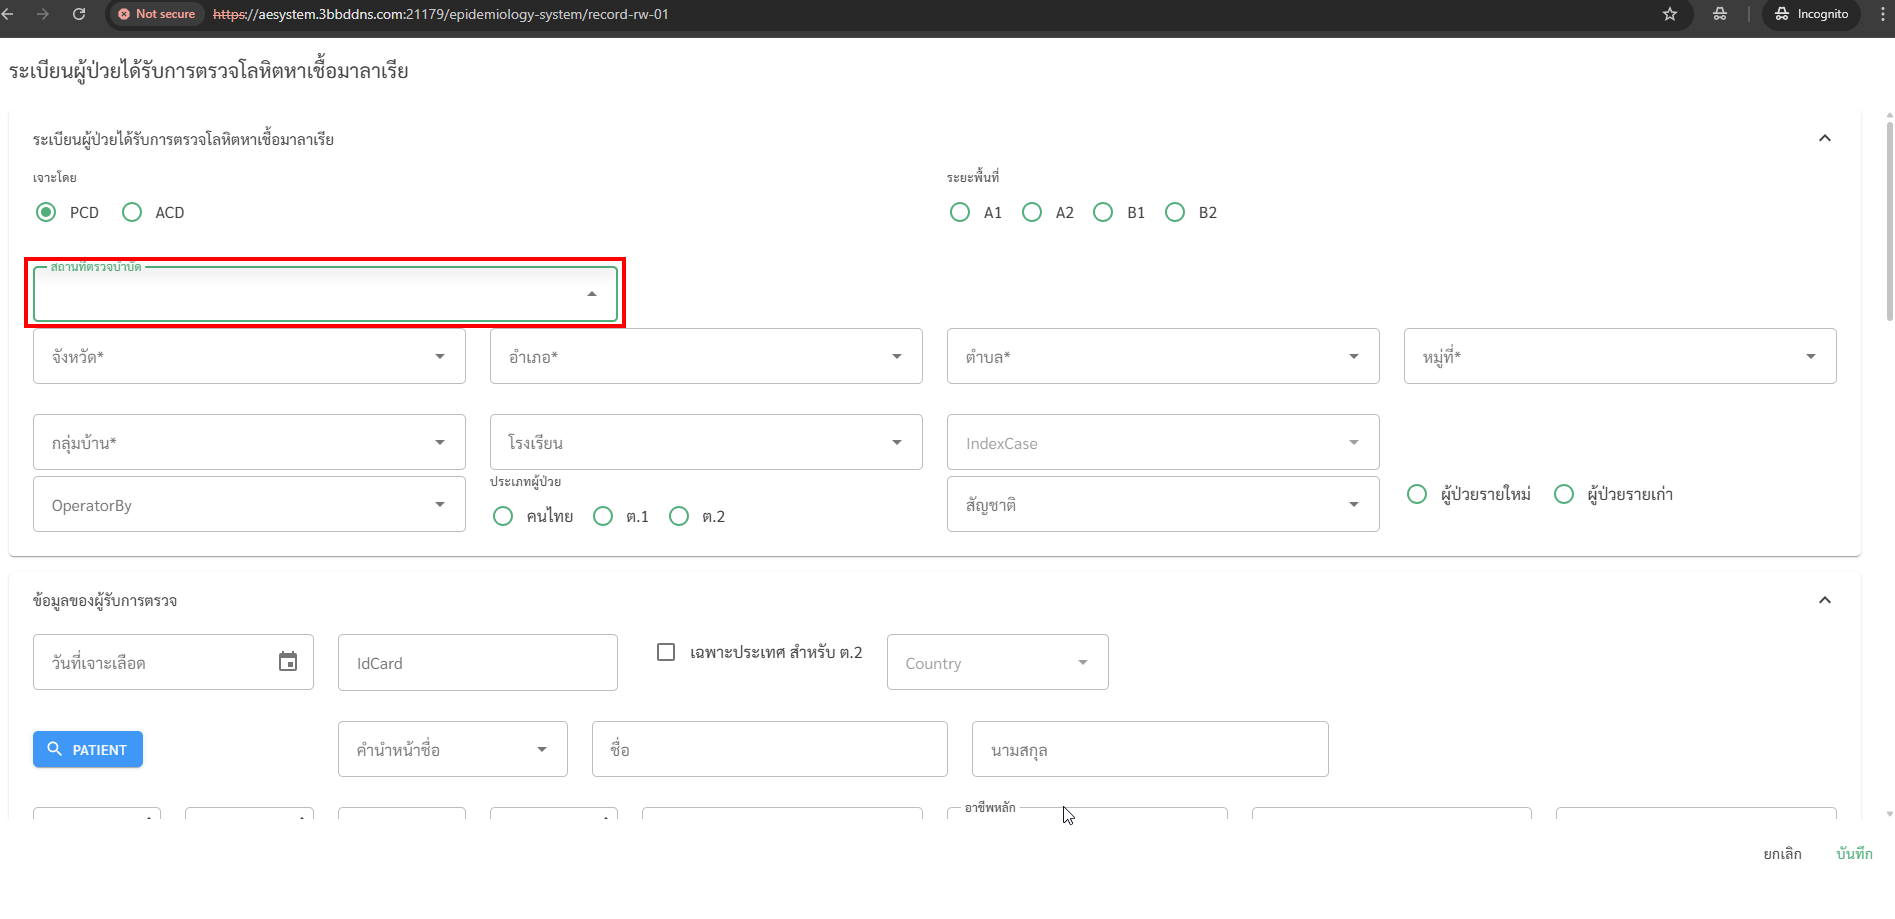Click the Not secure warning badge
Image resolution: width=1895 pixels, height=919 pixels.
click(x=157, y=14)
